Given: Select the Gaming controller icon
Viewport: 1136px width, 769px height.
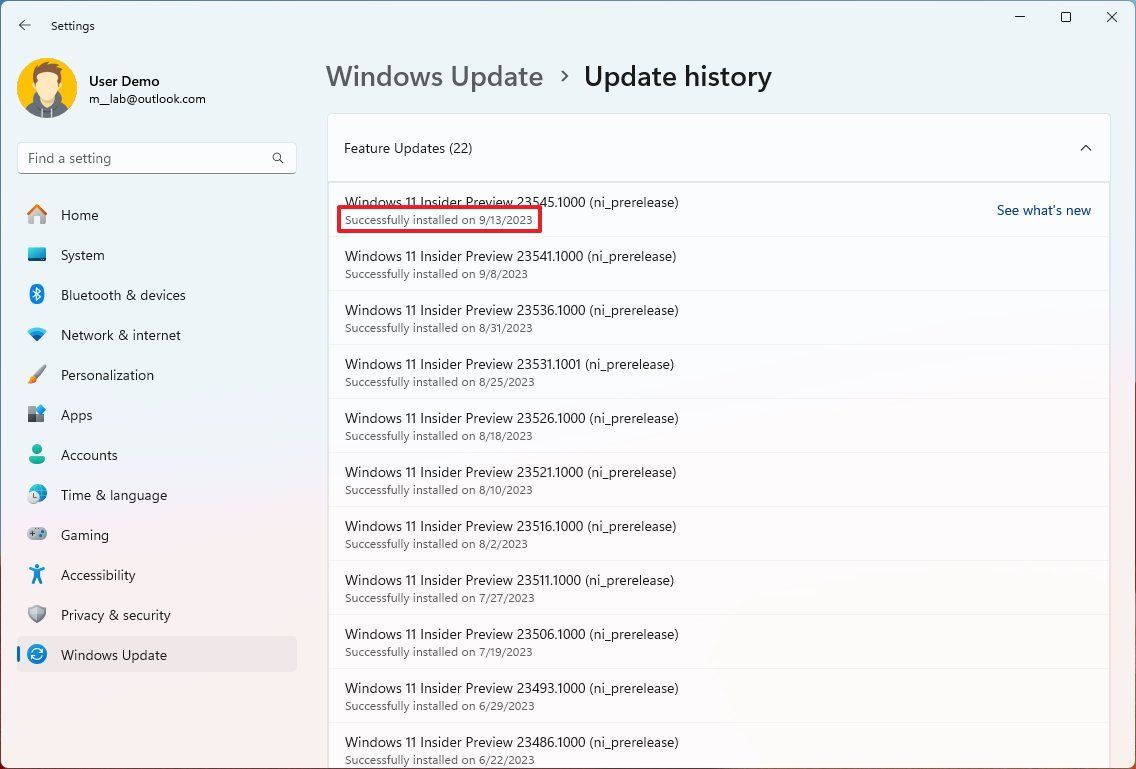Looking at the screenshot, I should coord(38,535).
